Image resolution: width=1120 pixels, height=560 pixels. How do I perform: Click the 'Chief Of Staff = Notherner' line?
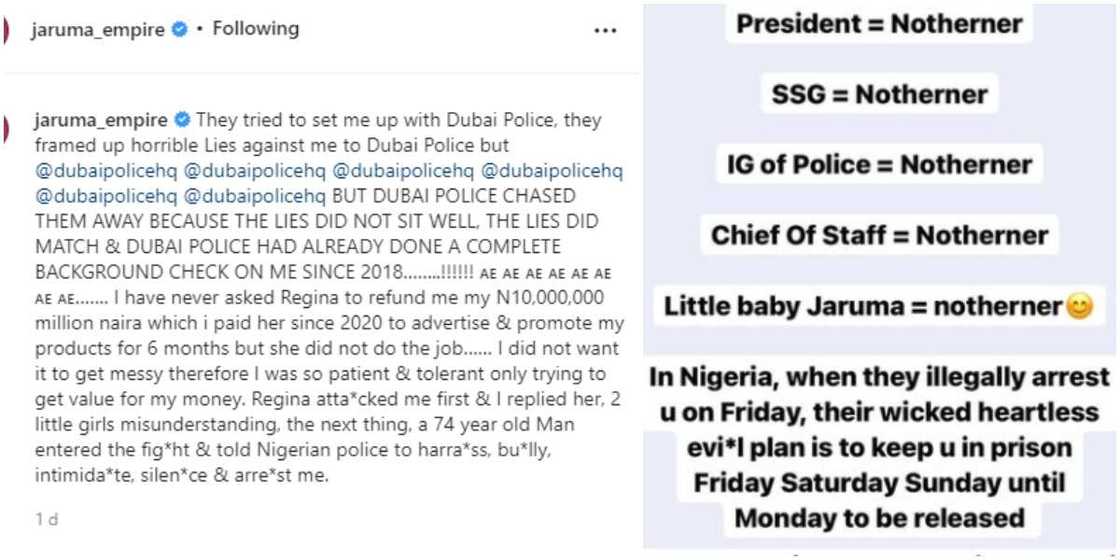point(880,236)
